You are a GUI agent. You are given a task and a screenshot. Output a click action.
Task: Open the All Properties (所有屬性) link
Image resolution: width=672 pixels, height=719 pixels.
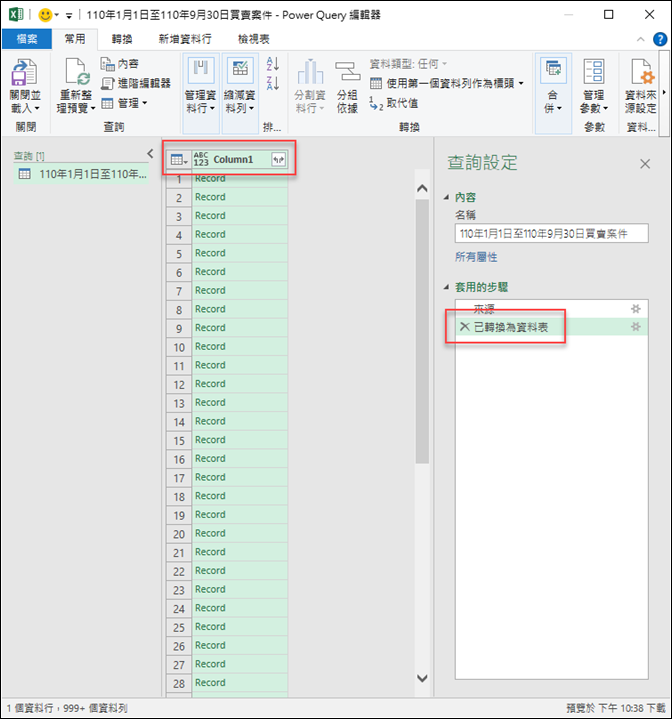pos(476,257)
